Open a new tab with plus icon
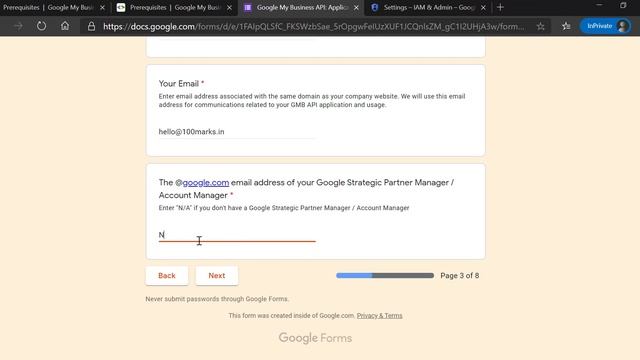Screen dimensions: 640x360 tap(500, 7)
